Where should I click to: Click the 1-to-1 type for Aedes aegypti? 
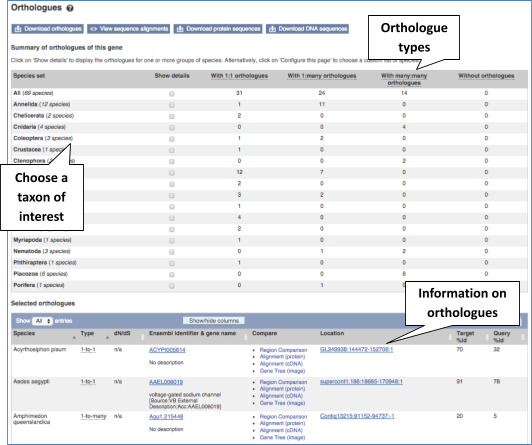point(88,382)
